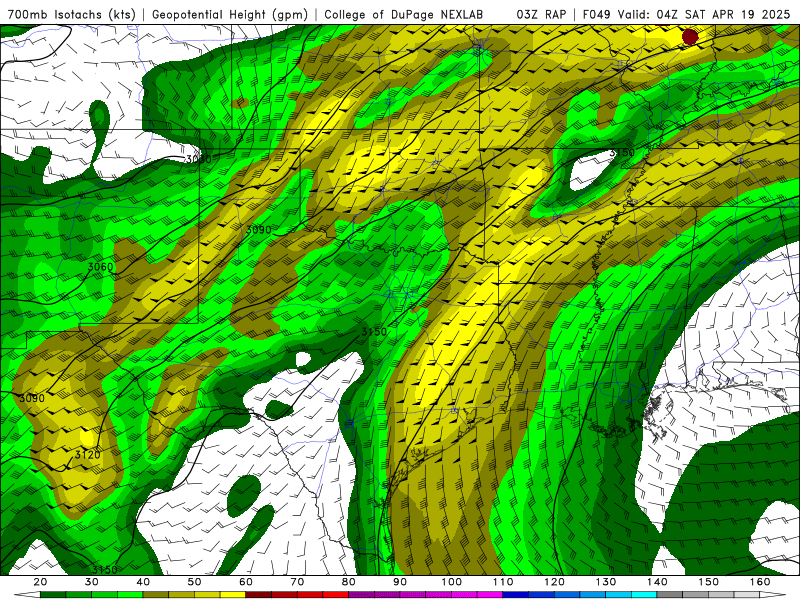Click the 20 value on the color scale
This screenshot has height=600, width=800.
(x=40, y=582)
